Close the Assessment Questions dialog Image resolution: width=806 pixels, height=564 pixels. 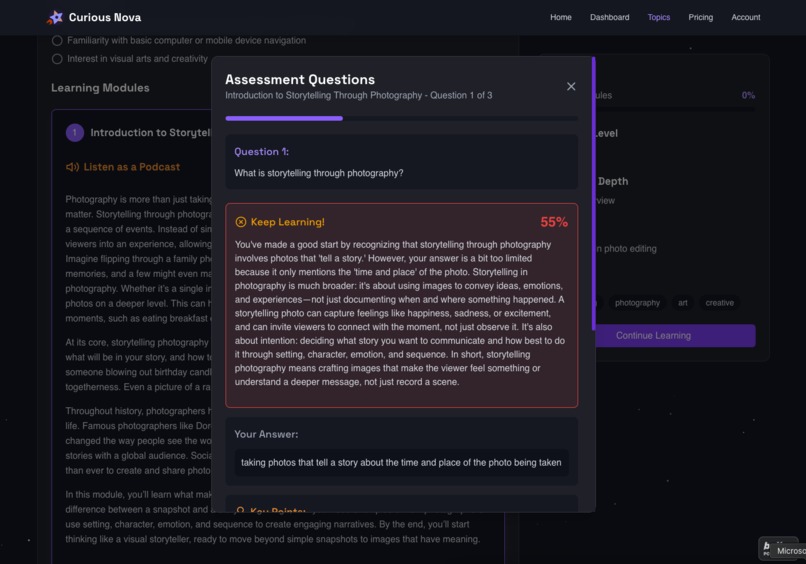pyautogui.click(x=571, y=86)
